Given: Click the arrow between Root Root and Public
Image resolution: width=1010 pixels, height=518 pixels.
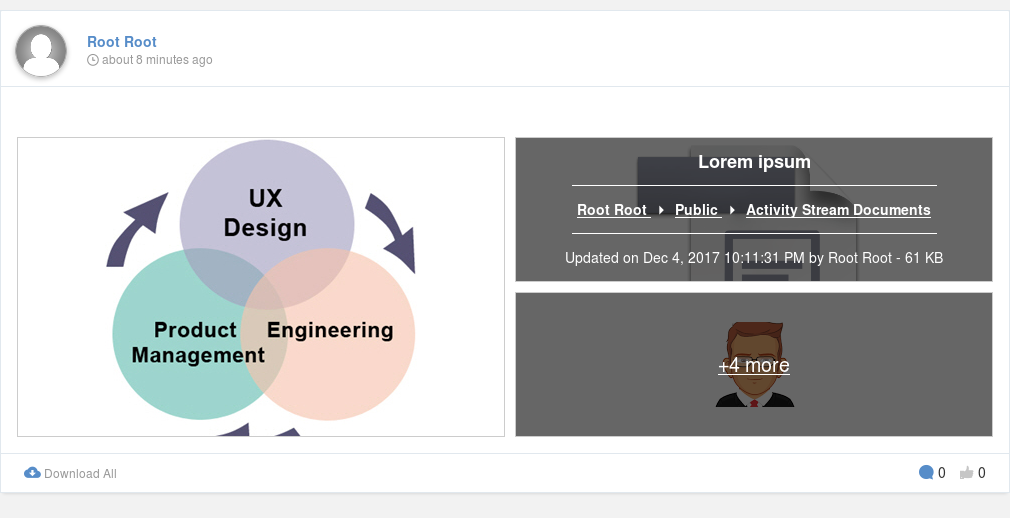Looking at the screenshot, I should coord(662,210).
